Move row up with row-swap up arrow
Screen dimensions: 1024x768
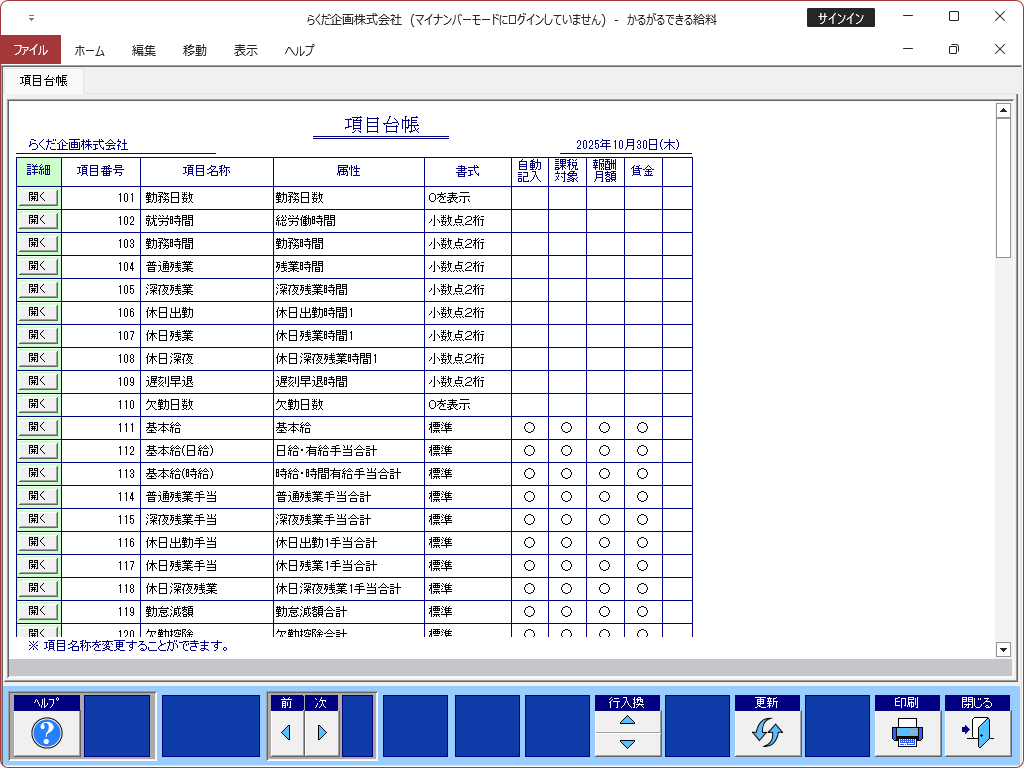tap(627, 720)
